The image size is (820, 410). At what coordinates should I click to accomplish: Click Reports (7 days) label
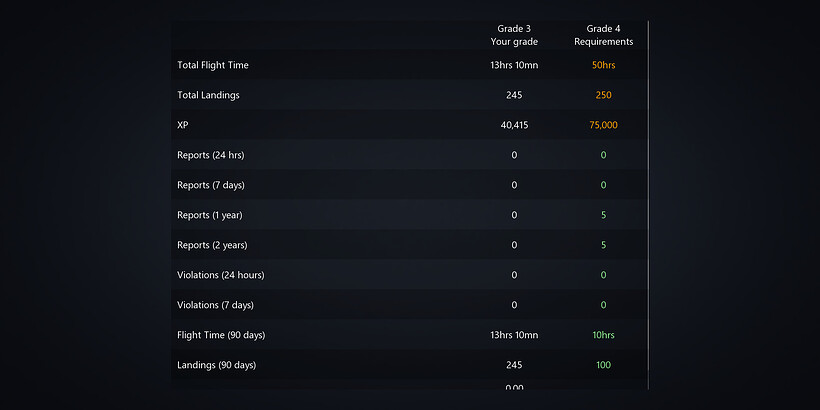coord(210,185)
